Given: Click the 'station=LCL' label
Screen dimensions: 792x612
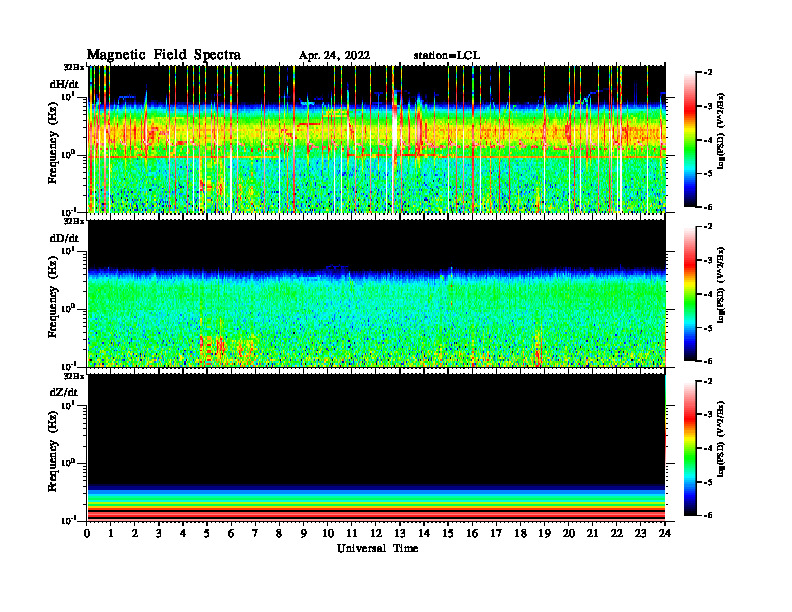Looking at the screenshot, I should 447,56.
